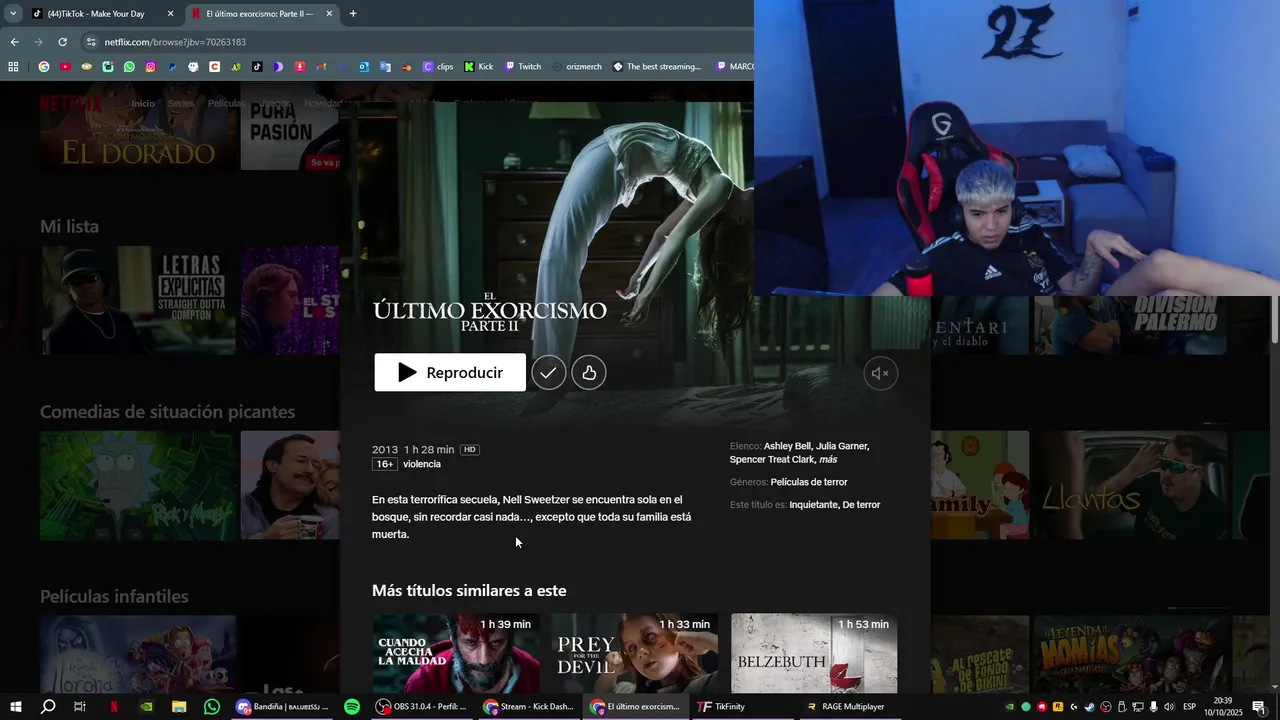View site information icon in address bar

91,42
